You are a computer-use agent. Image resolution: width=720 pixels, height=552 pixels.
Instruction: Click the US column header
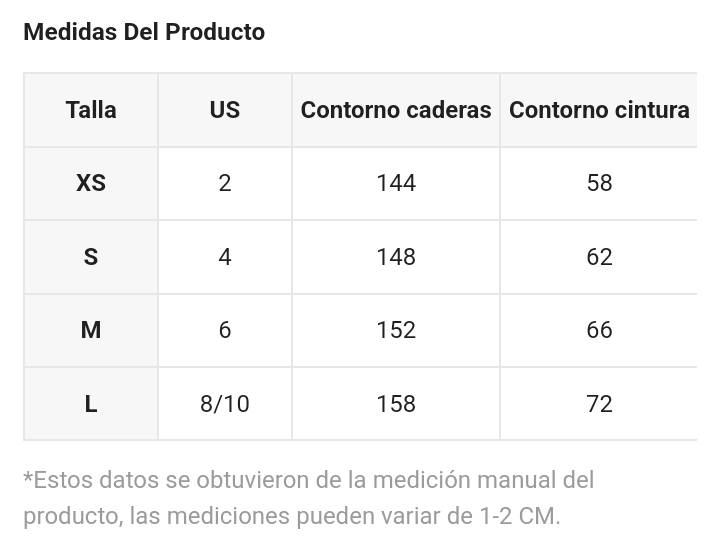pos(225,110)
